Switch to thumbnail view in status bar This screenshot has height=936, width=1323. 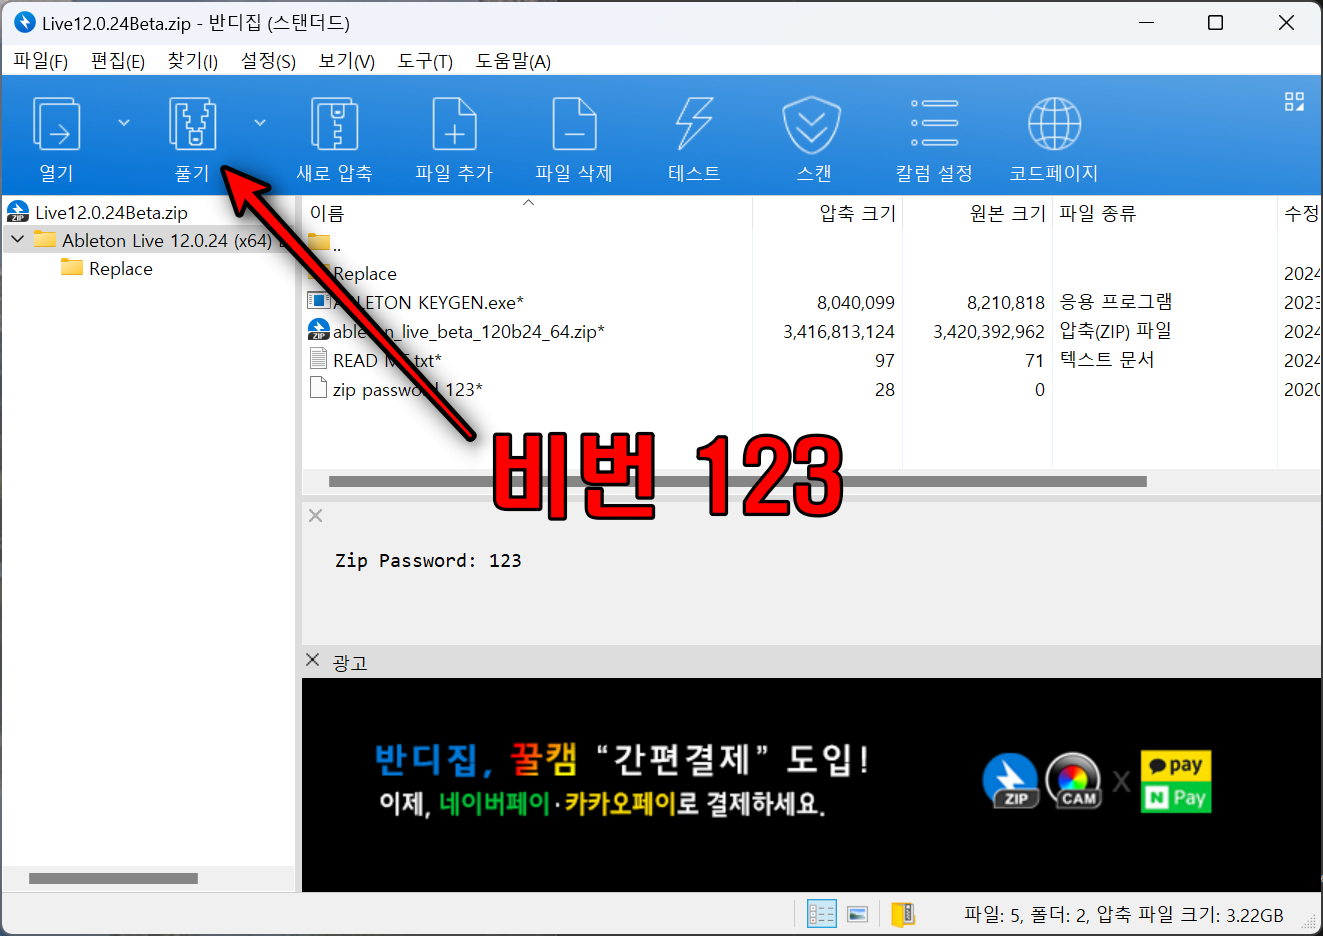point(857,914)
